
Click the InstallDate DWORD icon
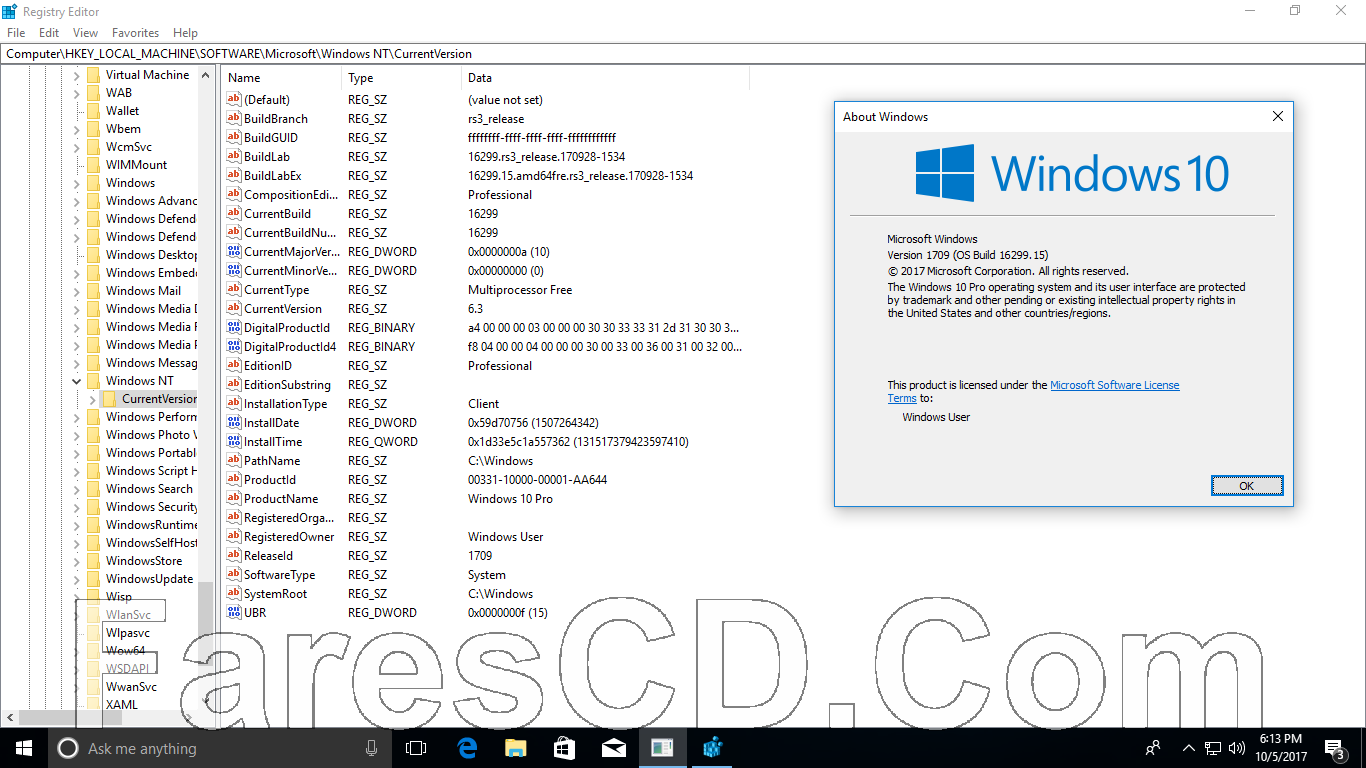[234, 423]
